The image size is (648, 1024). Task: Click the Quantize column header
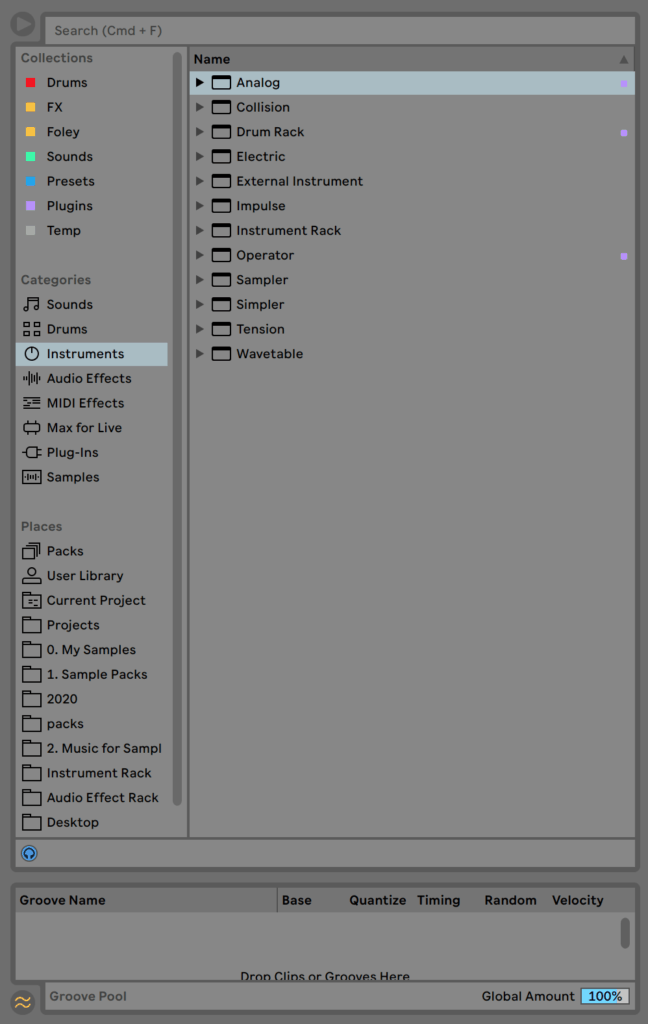point(378,900)
